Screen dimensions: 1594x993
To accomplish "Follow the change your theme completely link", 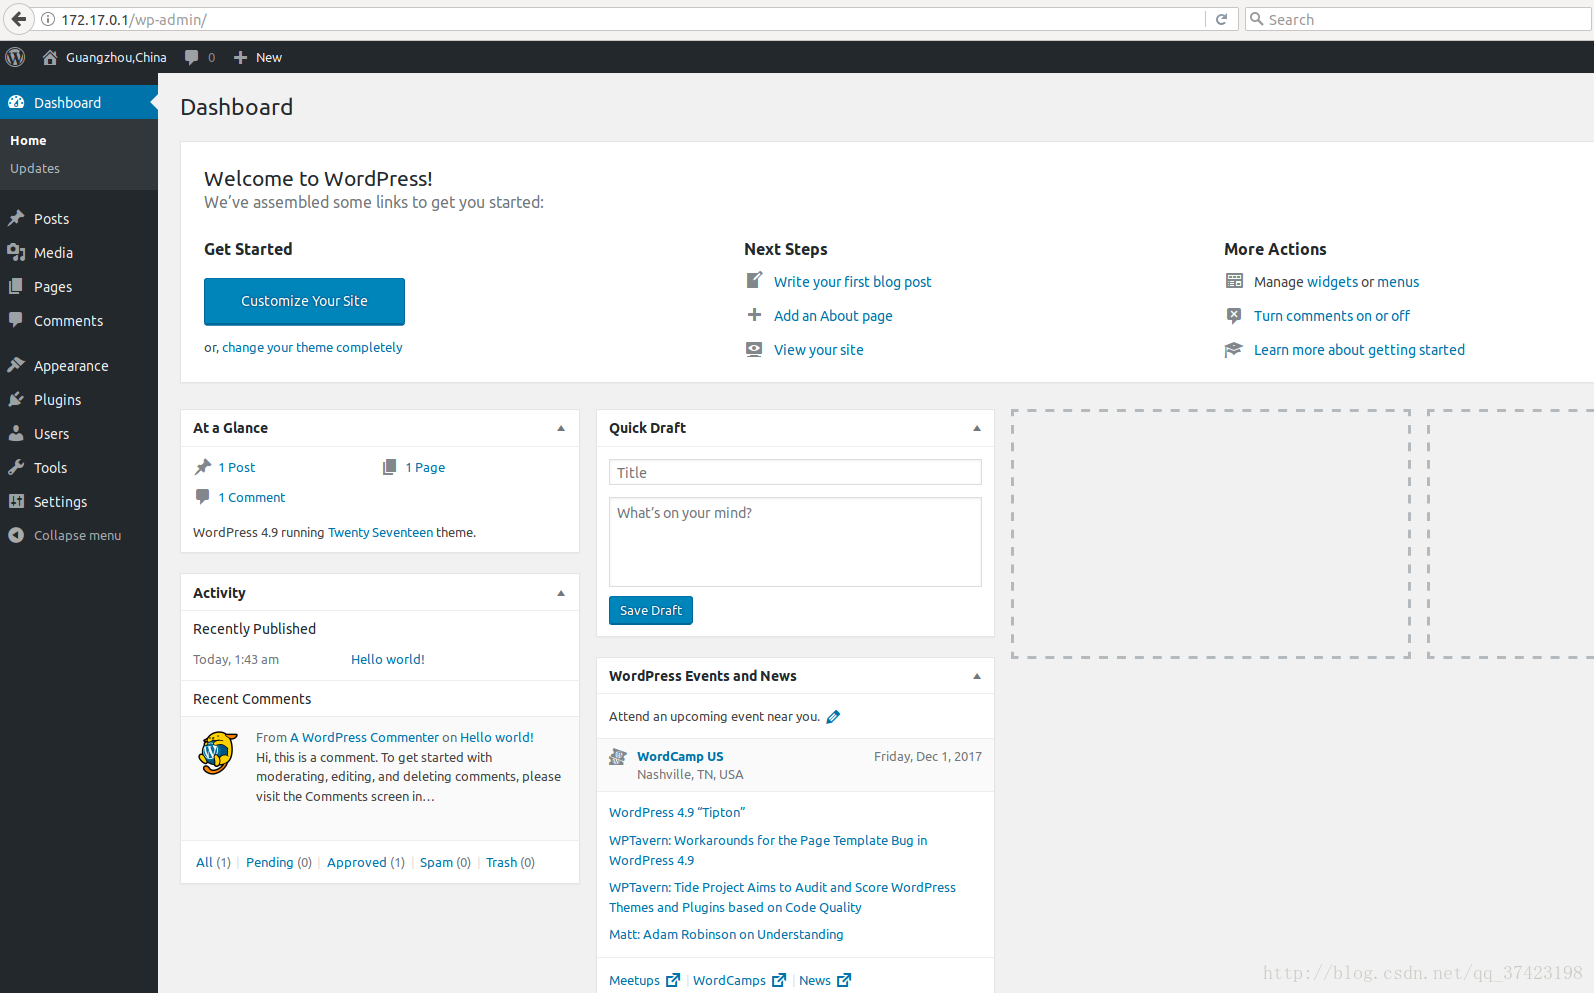I will tap(312, 347).
